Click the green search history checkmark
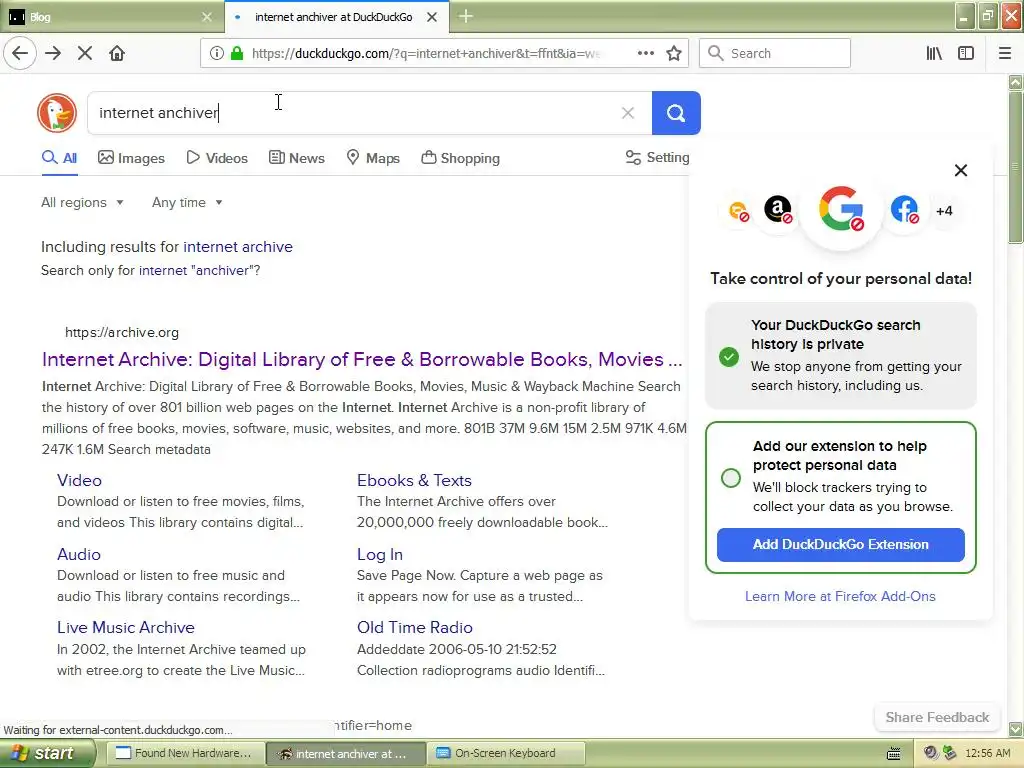This screenshot has height=768, width=1024. (x=729, y=357)
